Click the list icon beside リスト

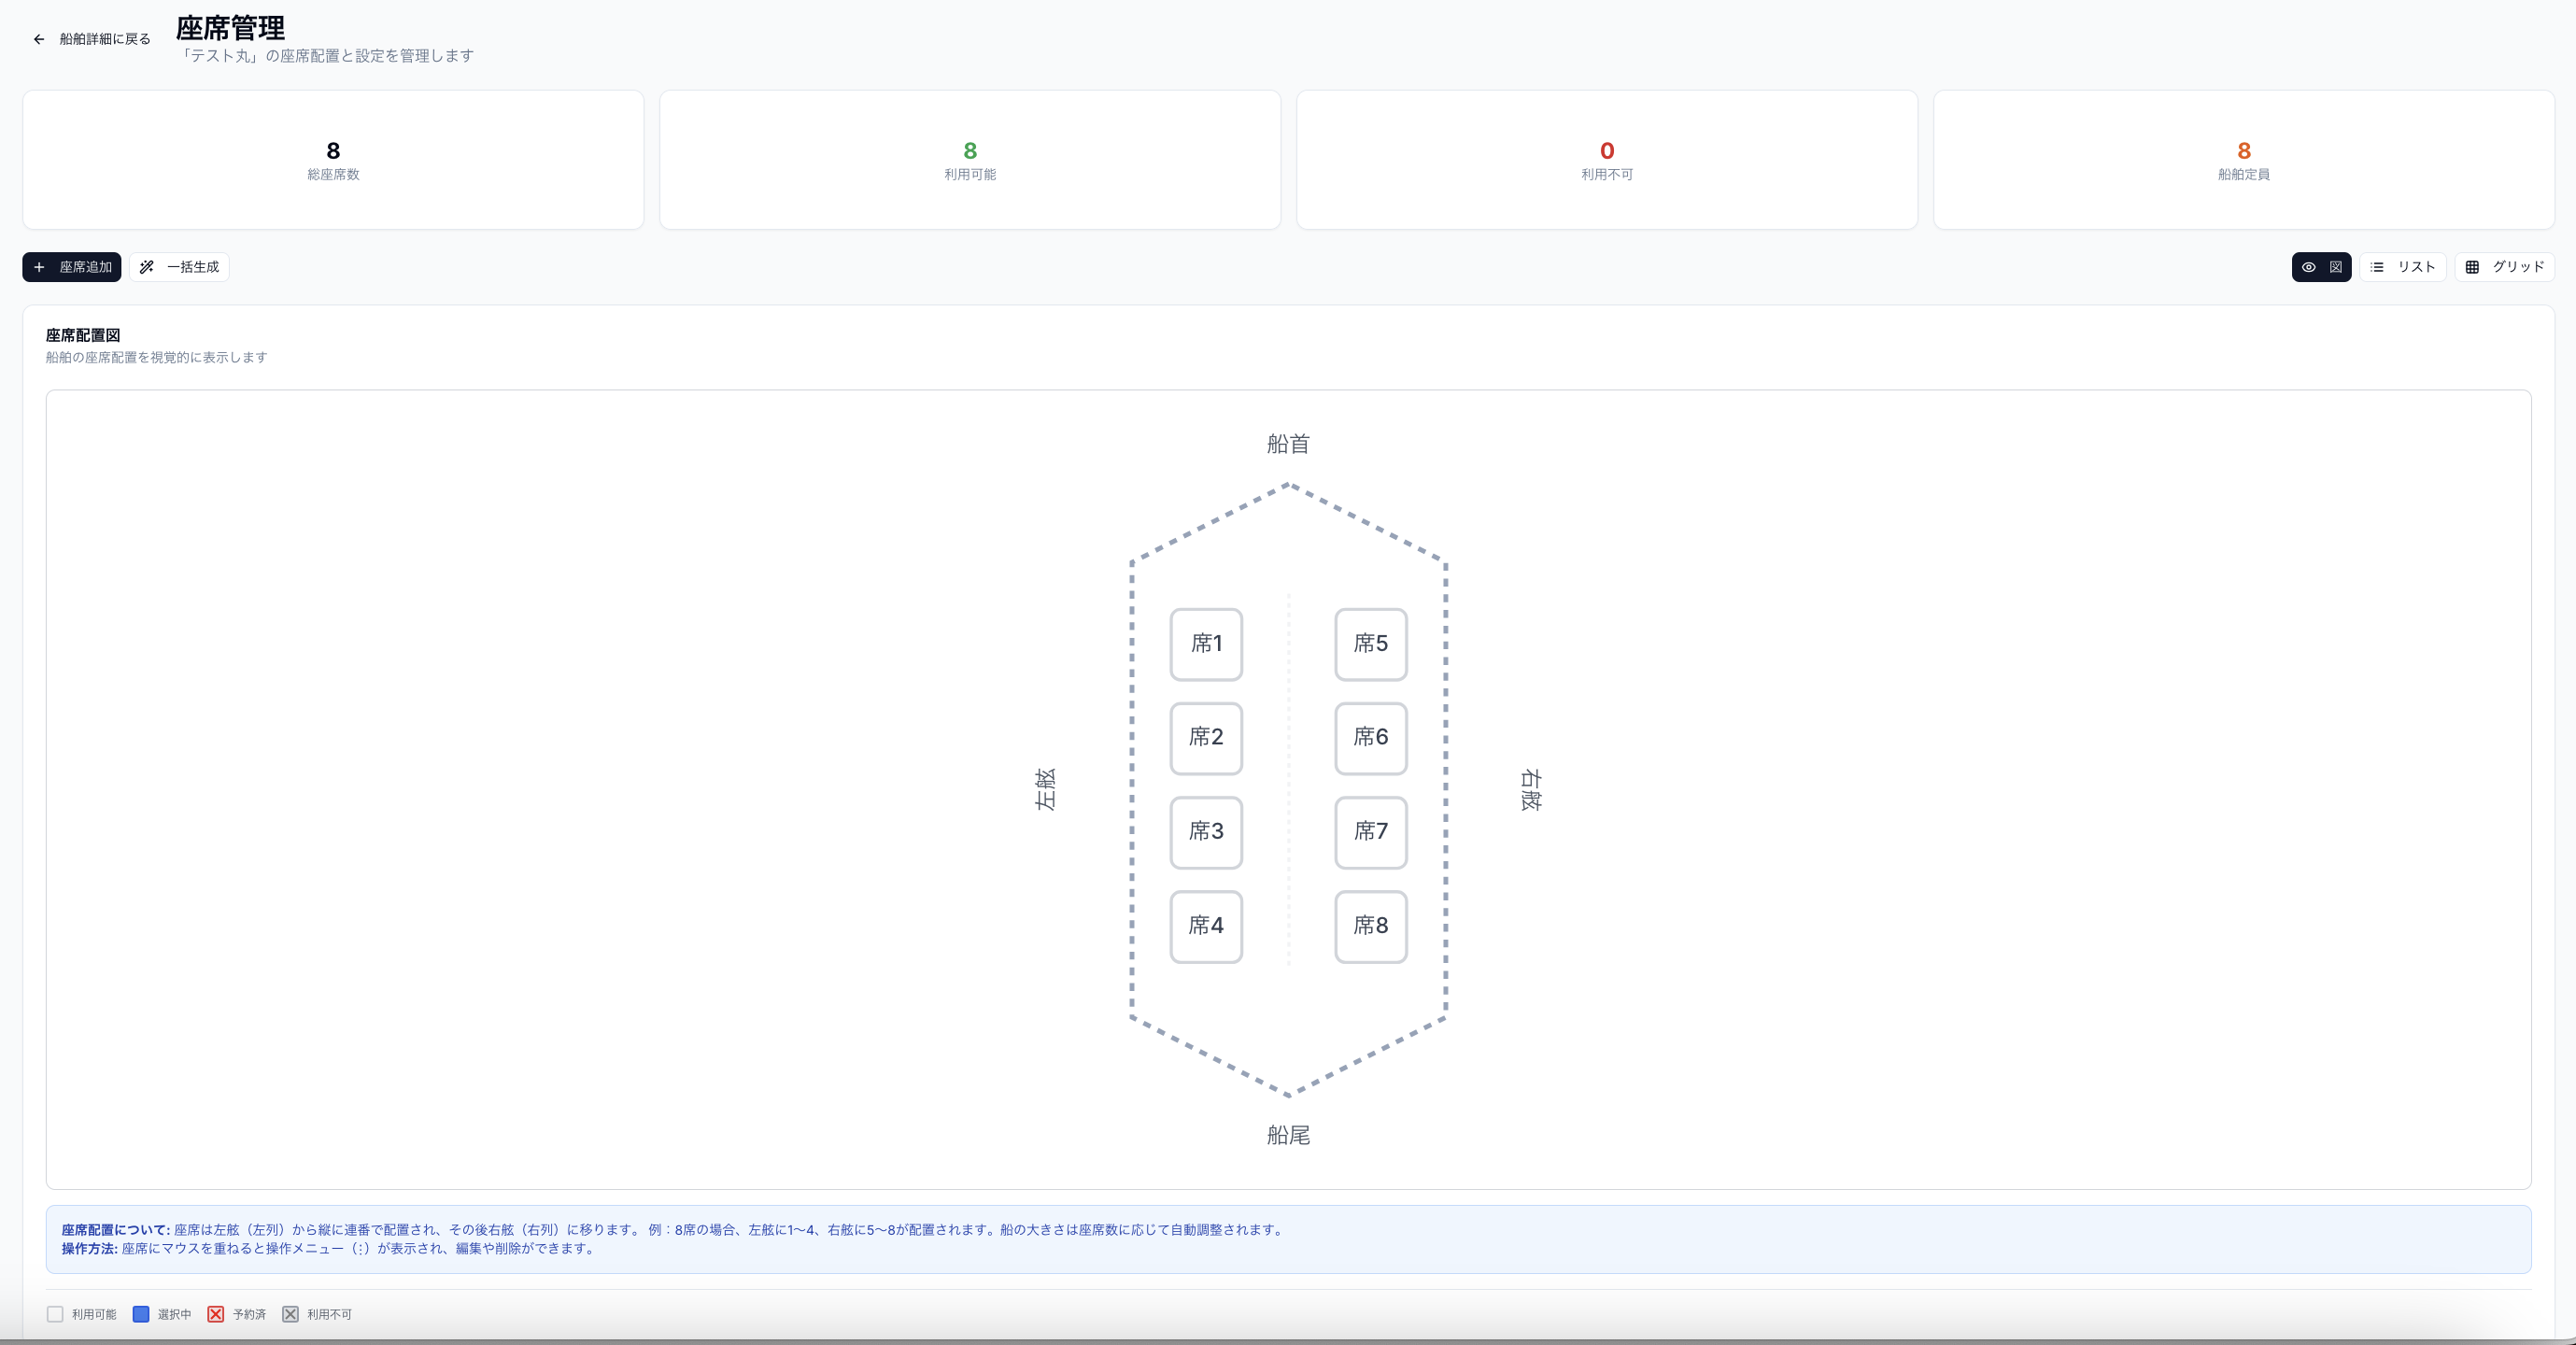click(x=2377, y=267)
